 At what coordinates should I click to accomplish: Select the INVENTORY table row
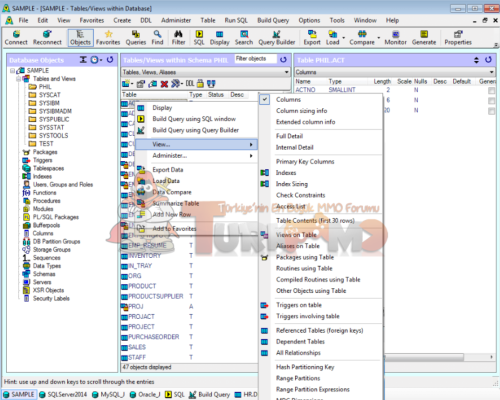144,256
